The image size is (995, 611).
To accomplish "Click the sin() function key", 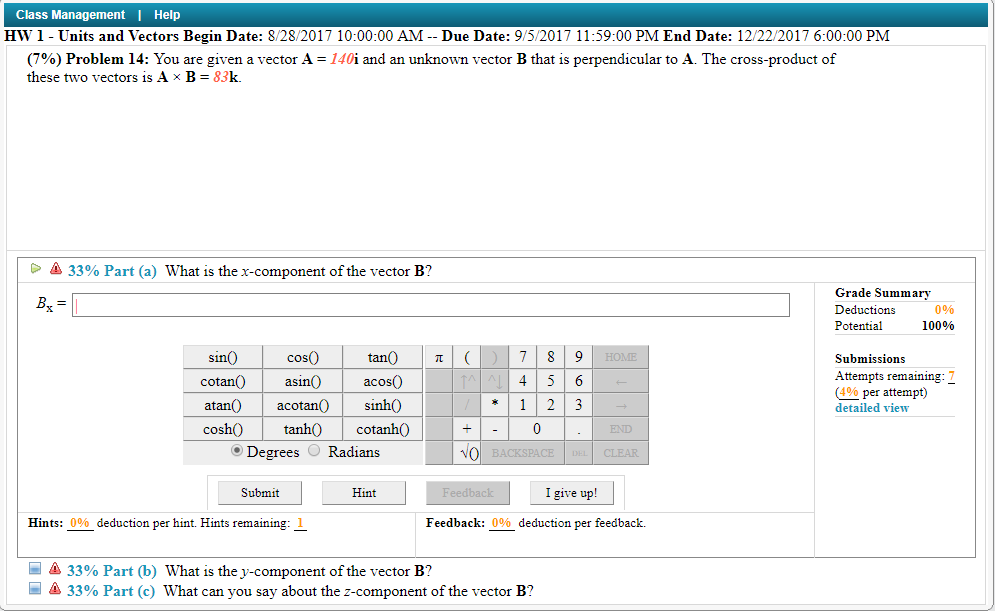I will [221, 356].
